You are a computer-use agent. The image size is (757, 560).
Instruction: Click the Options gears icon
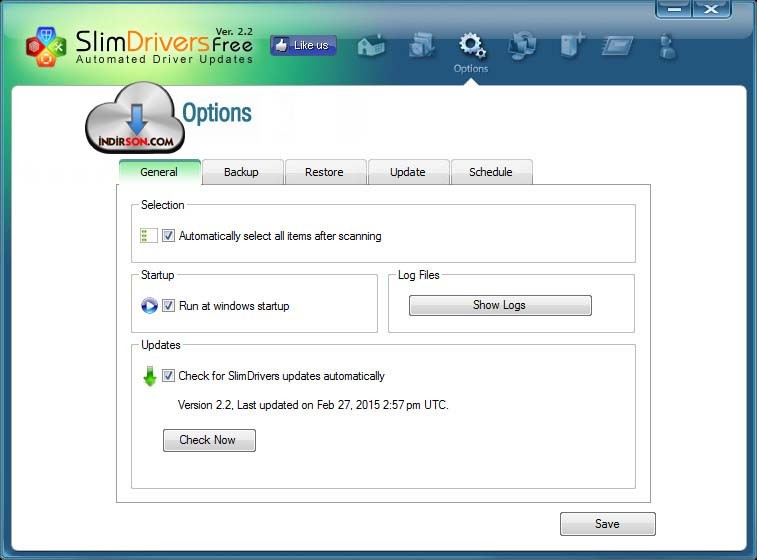pyautogui.click(x=472, y=45)
